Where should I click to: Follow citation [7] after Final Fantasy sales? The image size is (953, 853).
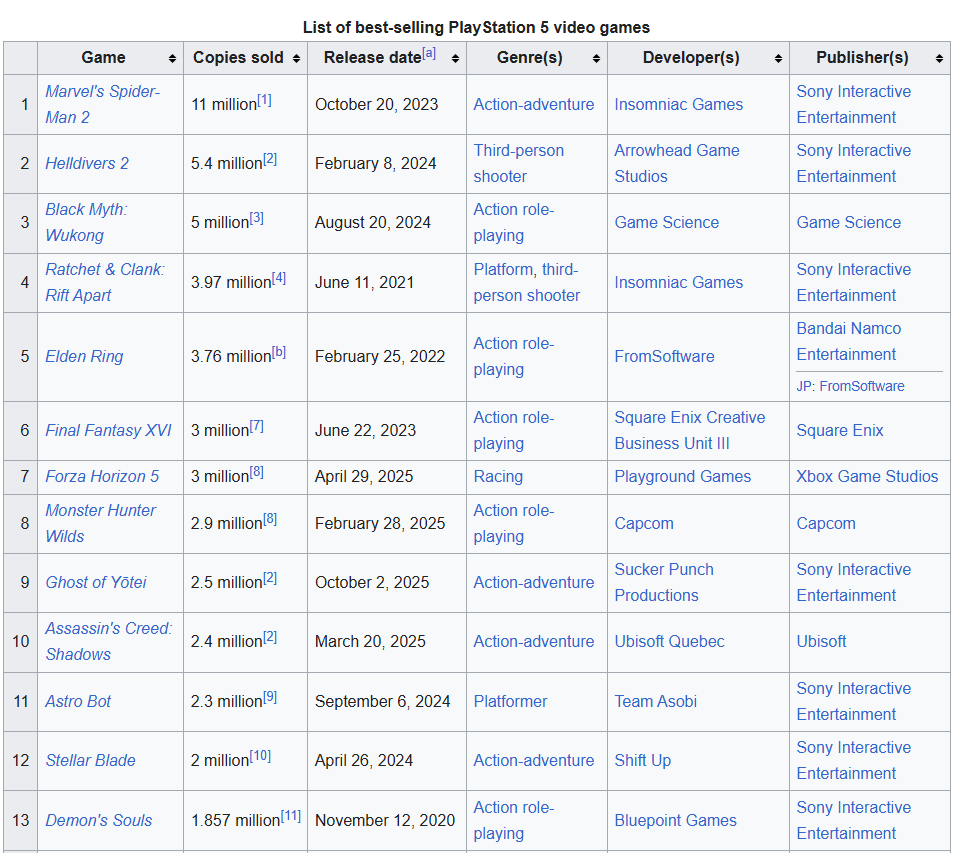[x=256, y=427]
